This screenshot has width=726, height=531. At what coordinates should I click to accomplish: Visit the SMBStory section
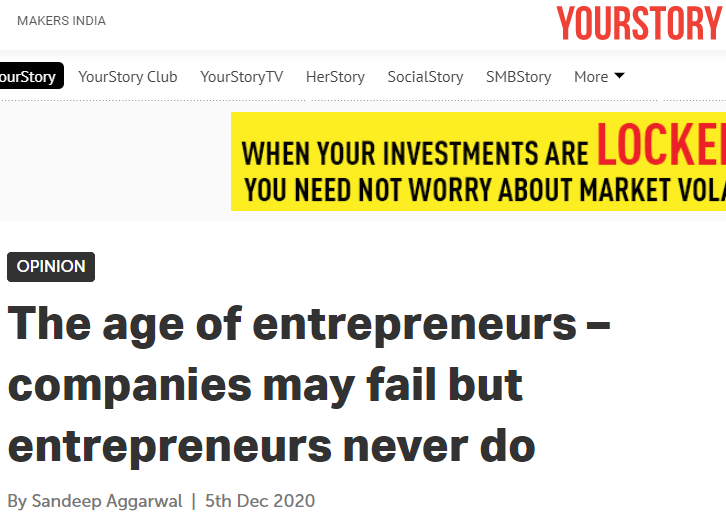pyautogui.click(x=518, y=77)
